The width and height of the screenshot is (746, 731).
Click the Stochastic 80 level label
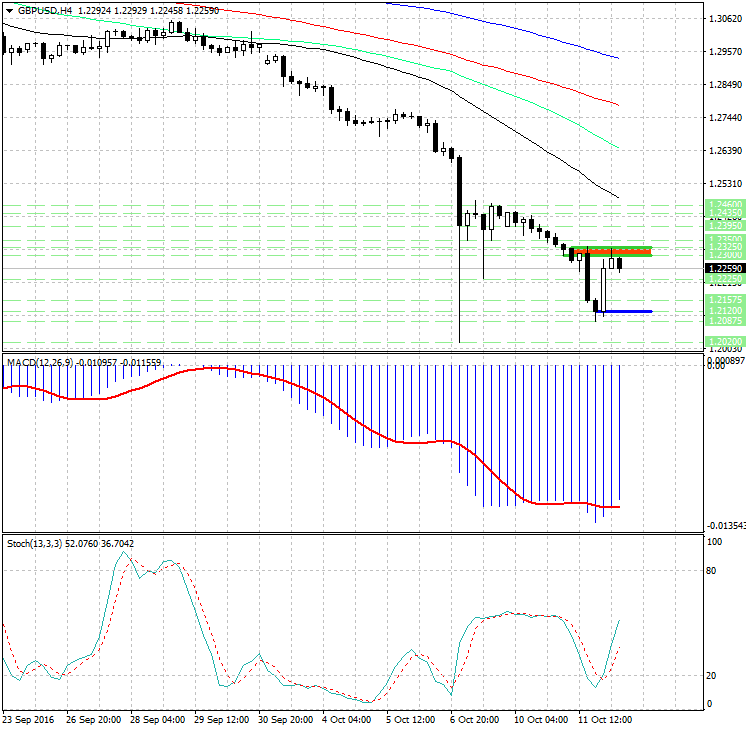711,571
